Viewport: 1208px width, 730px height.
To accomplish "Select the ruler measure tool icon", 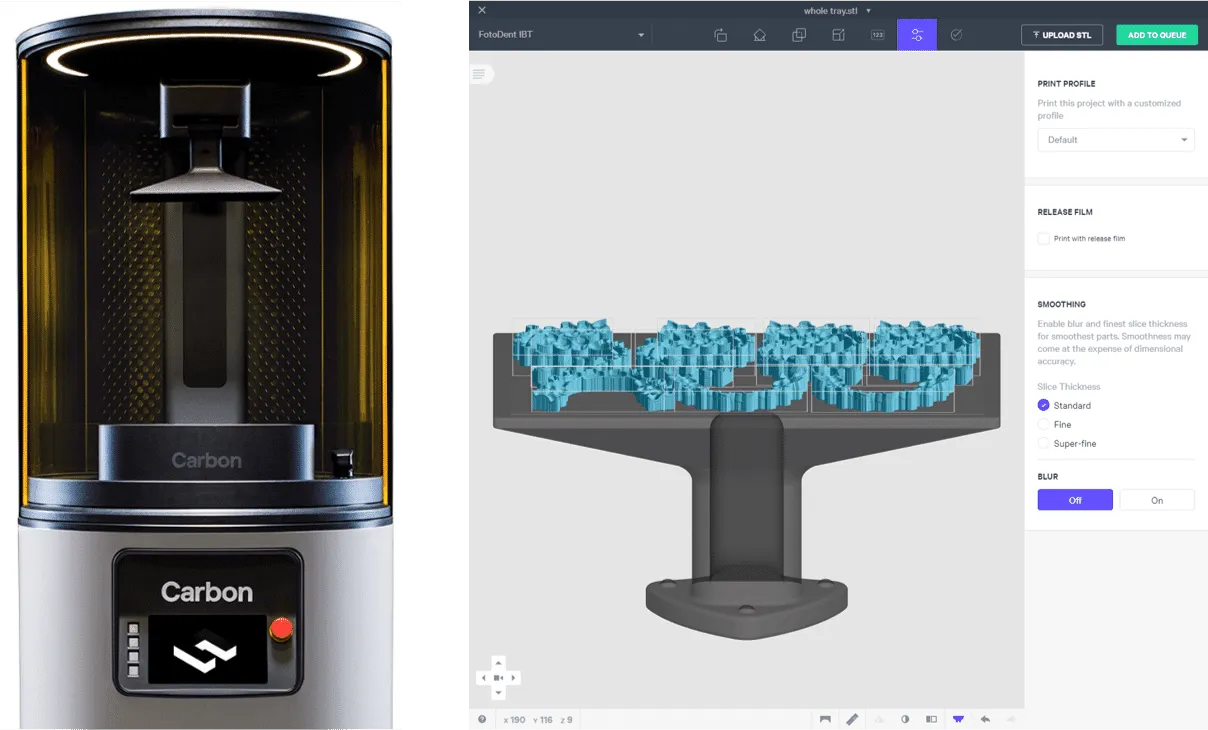I will (852, 719).
